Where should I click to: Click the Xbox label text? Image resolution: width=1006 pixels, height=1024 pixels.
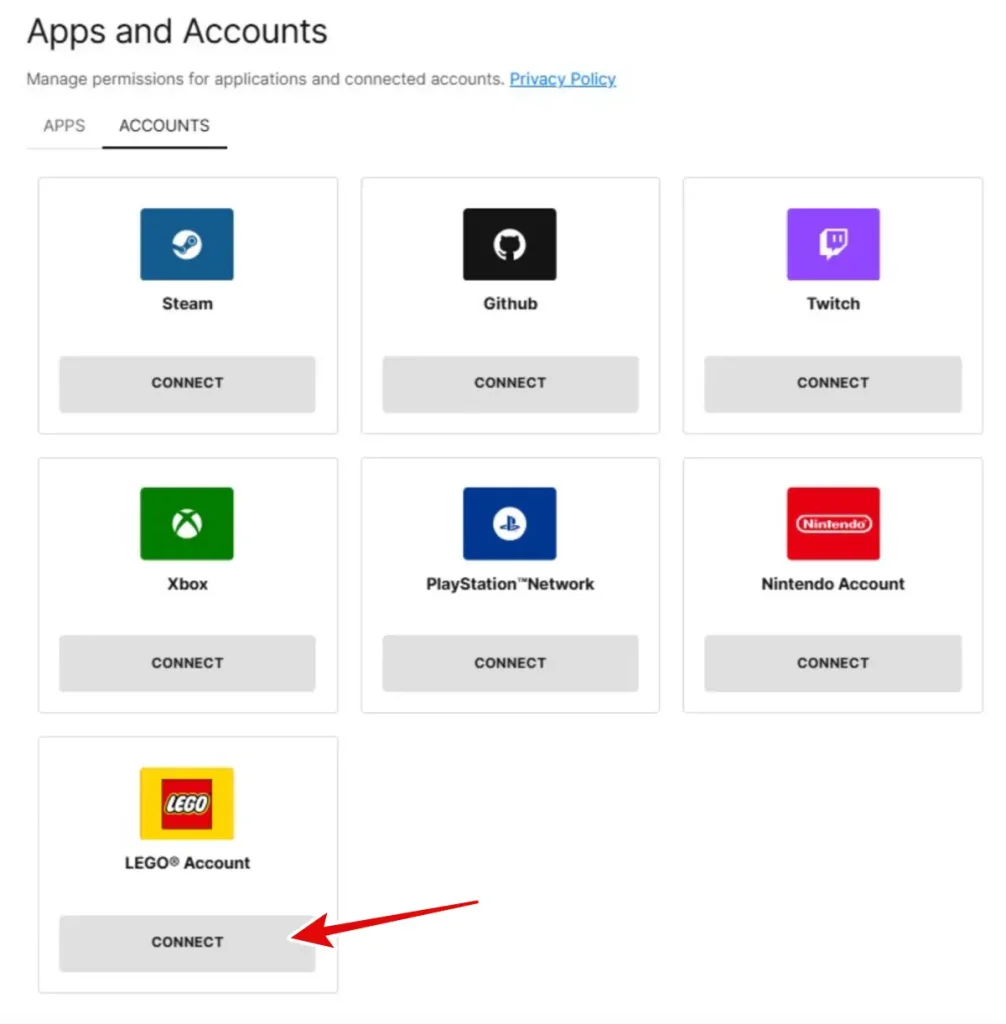click(x=187, y=584)
